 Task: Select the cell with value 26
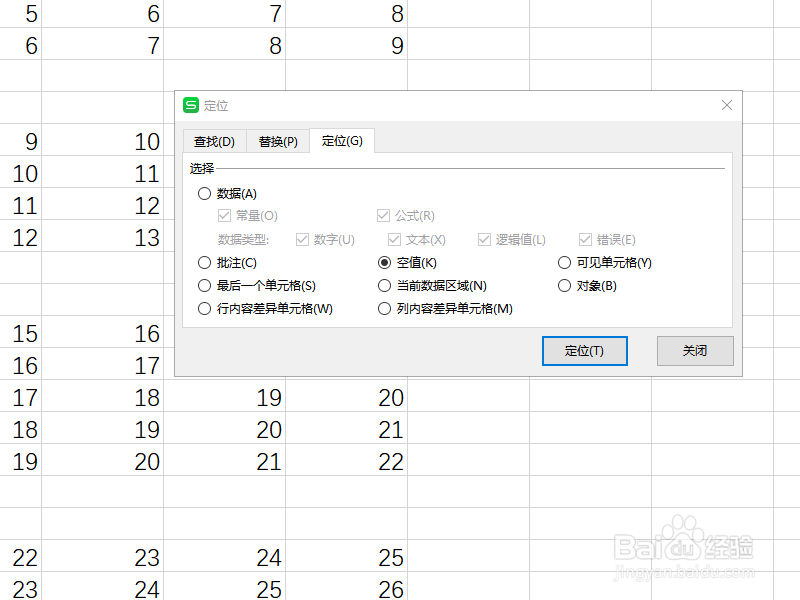(346, 586)
